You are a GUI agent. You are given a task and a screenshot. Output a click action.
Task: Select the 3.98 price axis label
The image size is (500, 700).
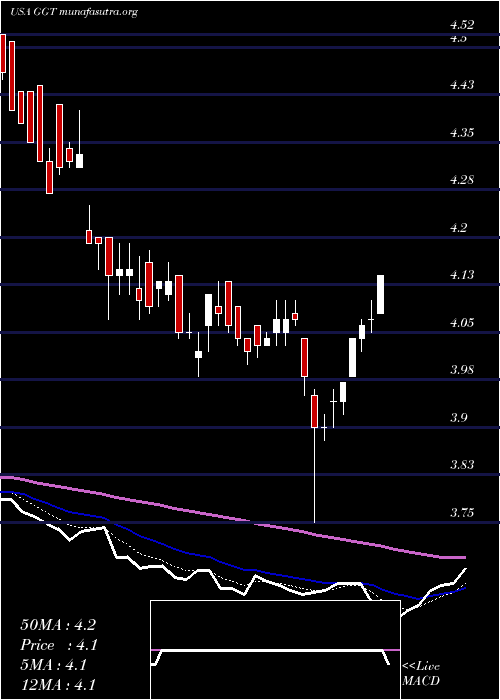click(x=462, y=370)
